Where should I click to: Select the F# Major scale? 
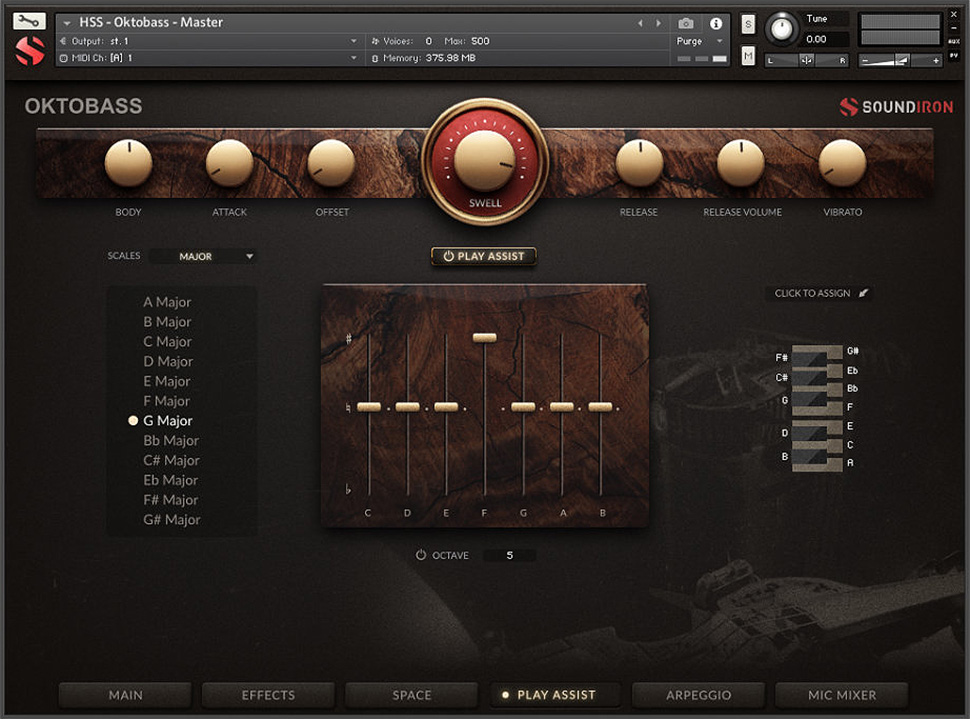171,500
